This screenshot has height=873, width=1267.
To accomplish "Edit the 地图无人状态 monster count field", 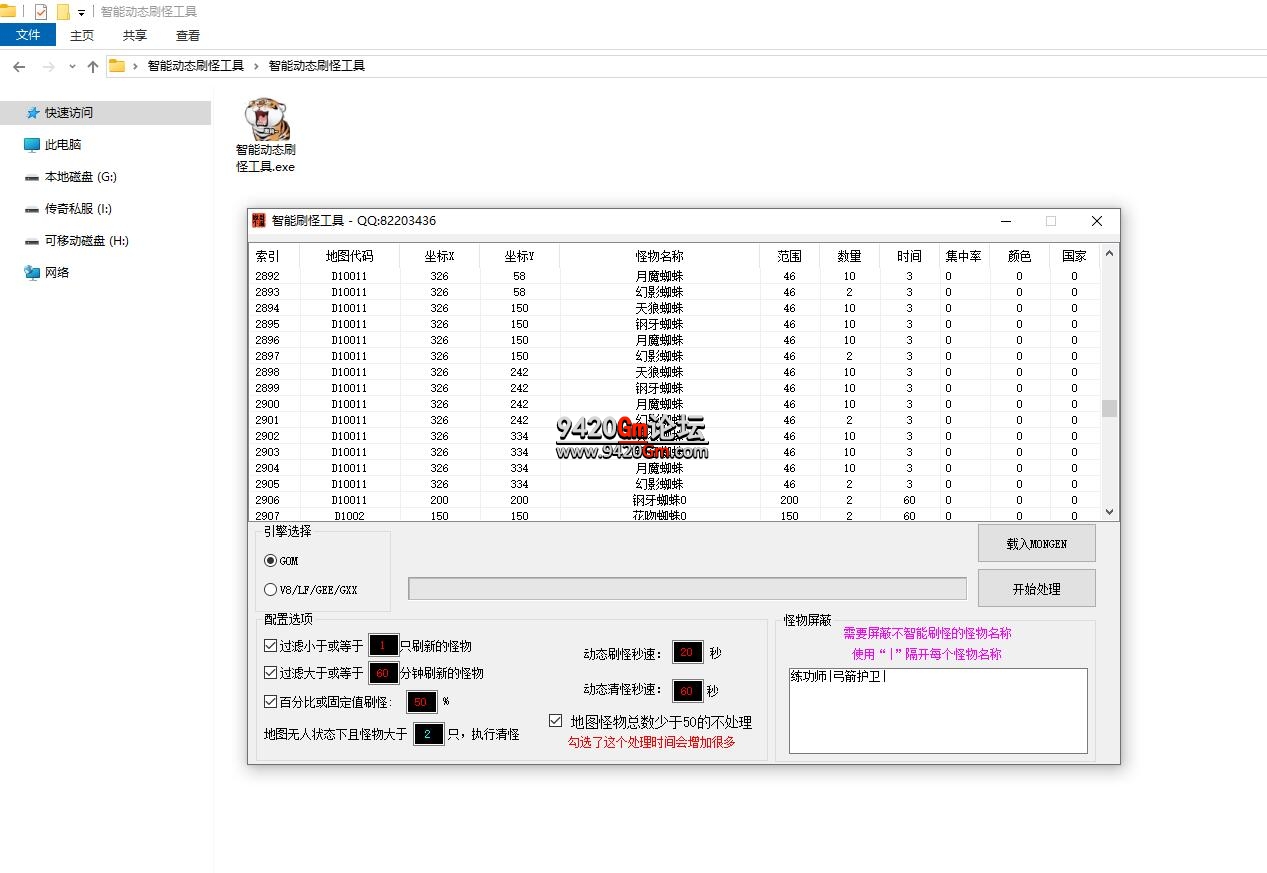I will point(428,734).
